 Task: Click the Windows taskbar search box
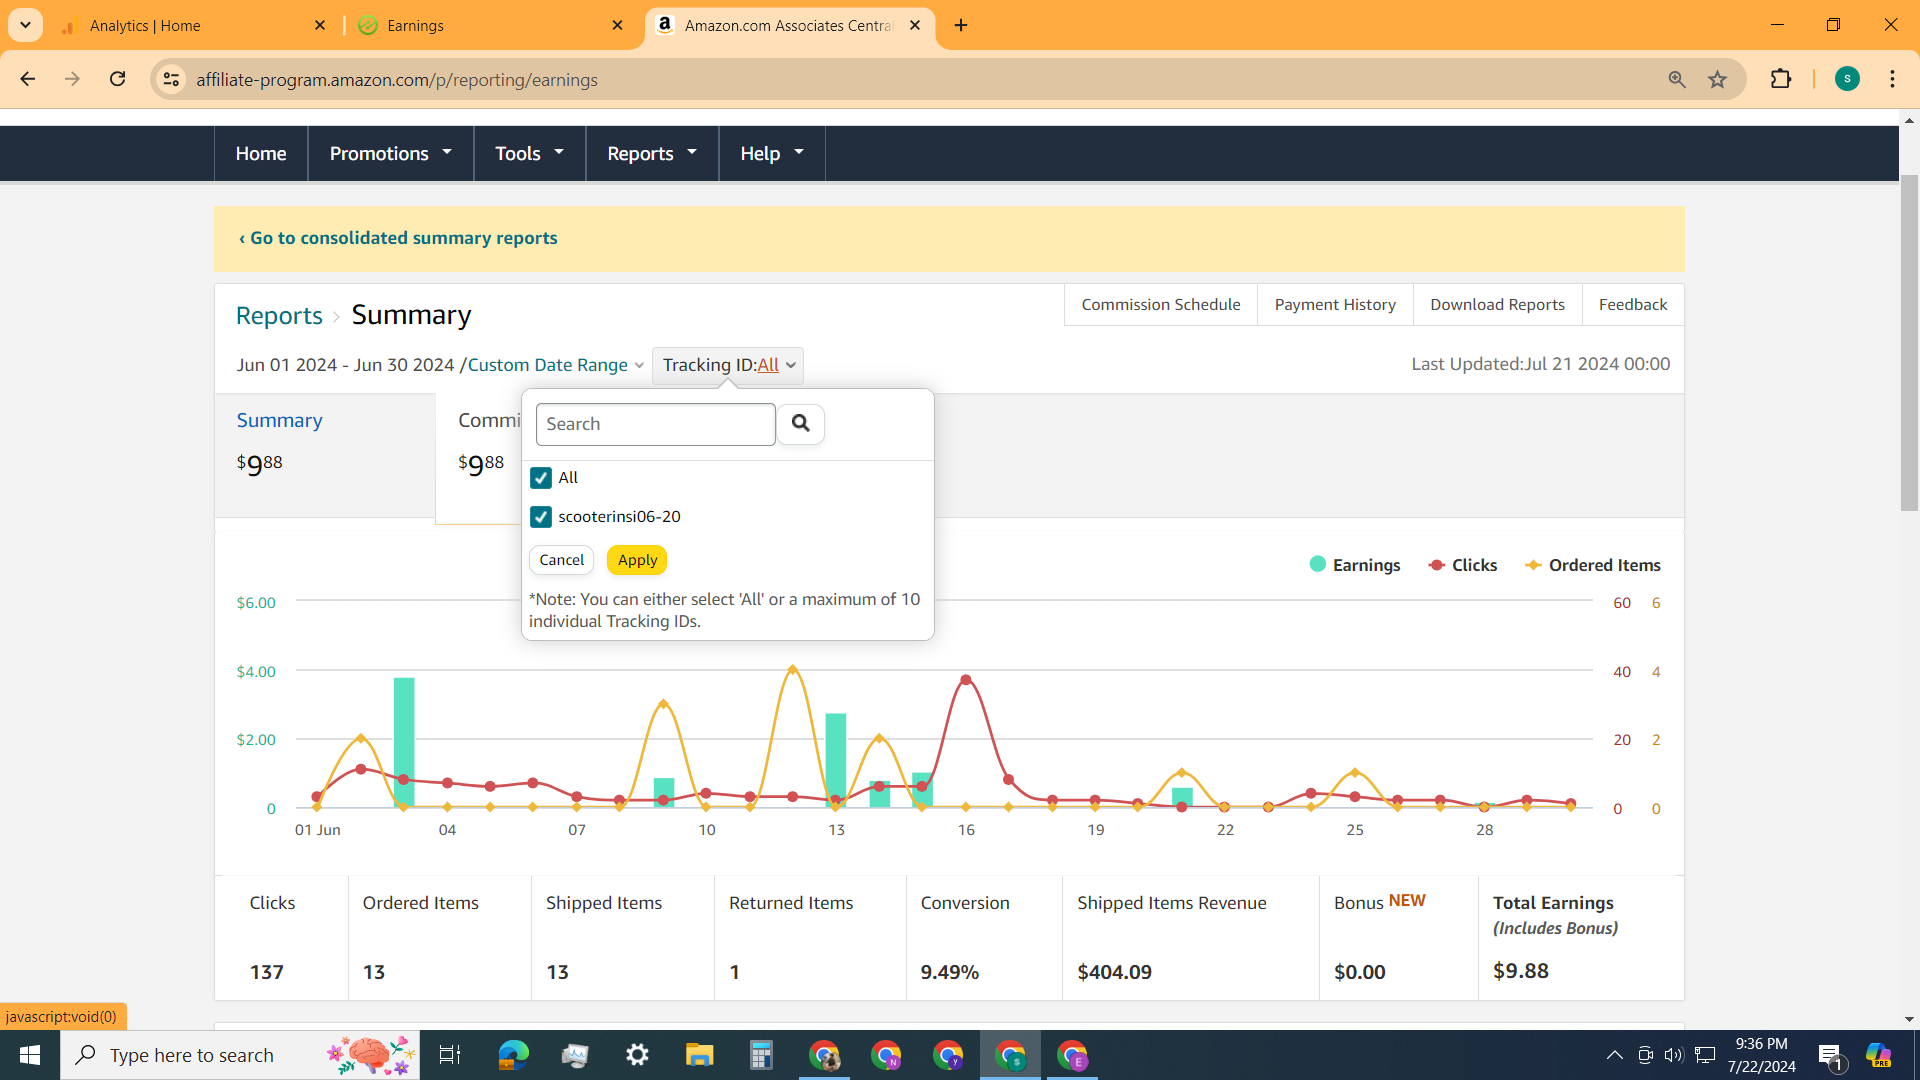pyautogui.click(x=240, y=1055)
